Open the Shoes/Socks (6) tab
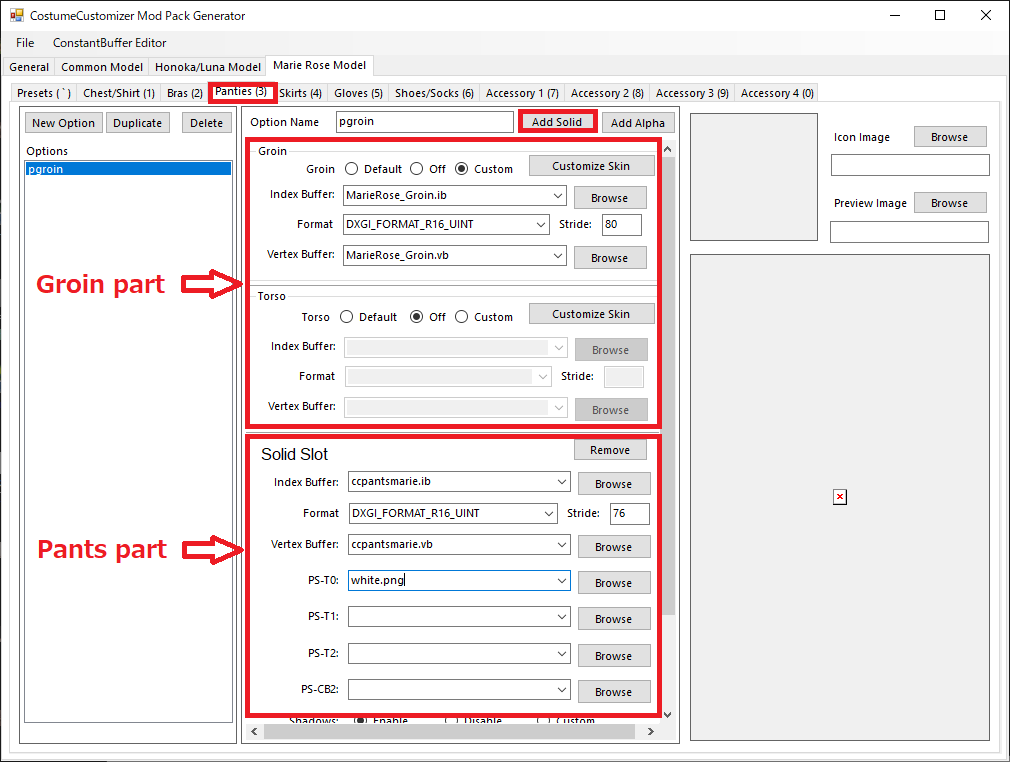1010x762 pixels. (x=434, y=93)
